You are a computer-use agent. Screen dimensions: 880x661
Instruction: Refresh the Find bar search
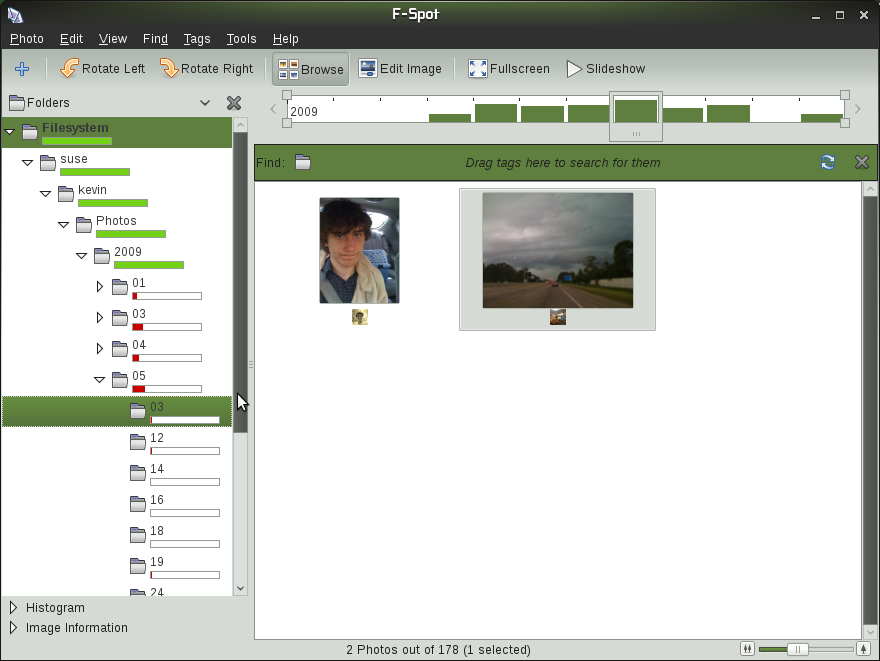point(828,162)
